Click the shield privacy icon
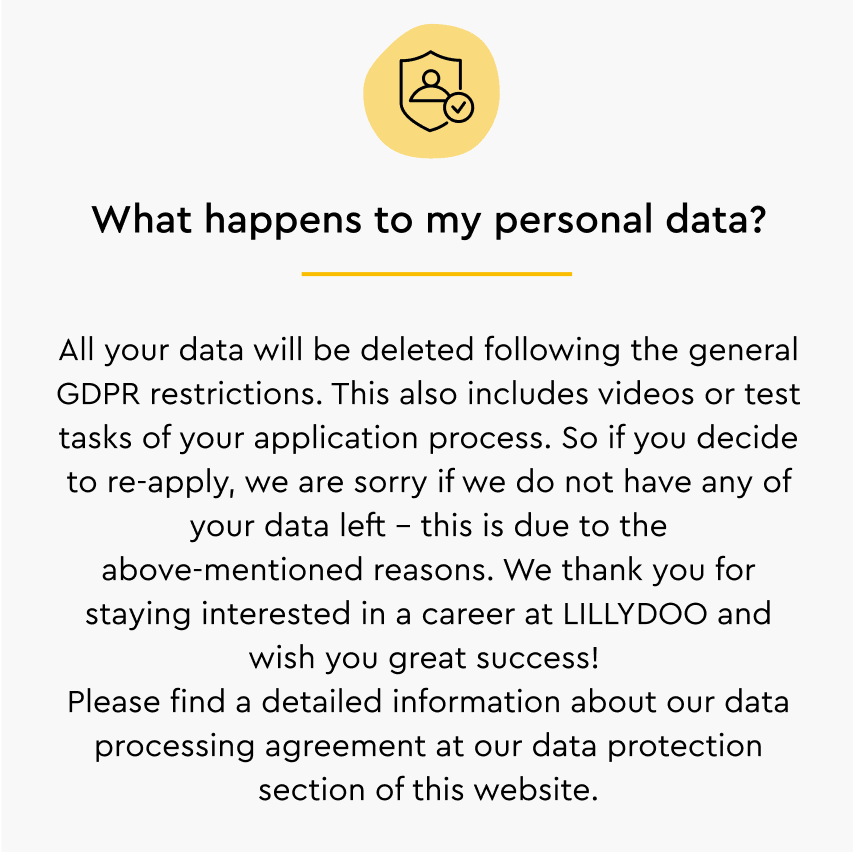853x852 pixels. 435,91
